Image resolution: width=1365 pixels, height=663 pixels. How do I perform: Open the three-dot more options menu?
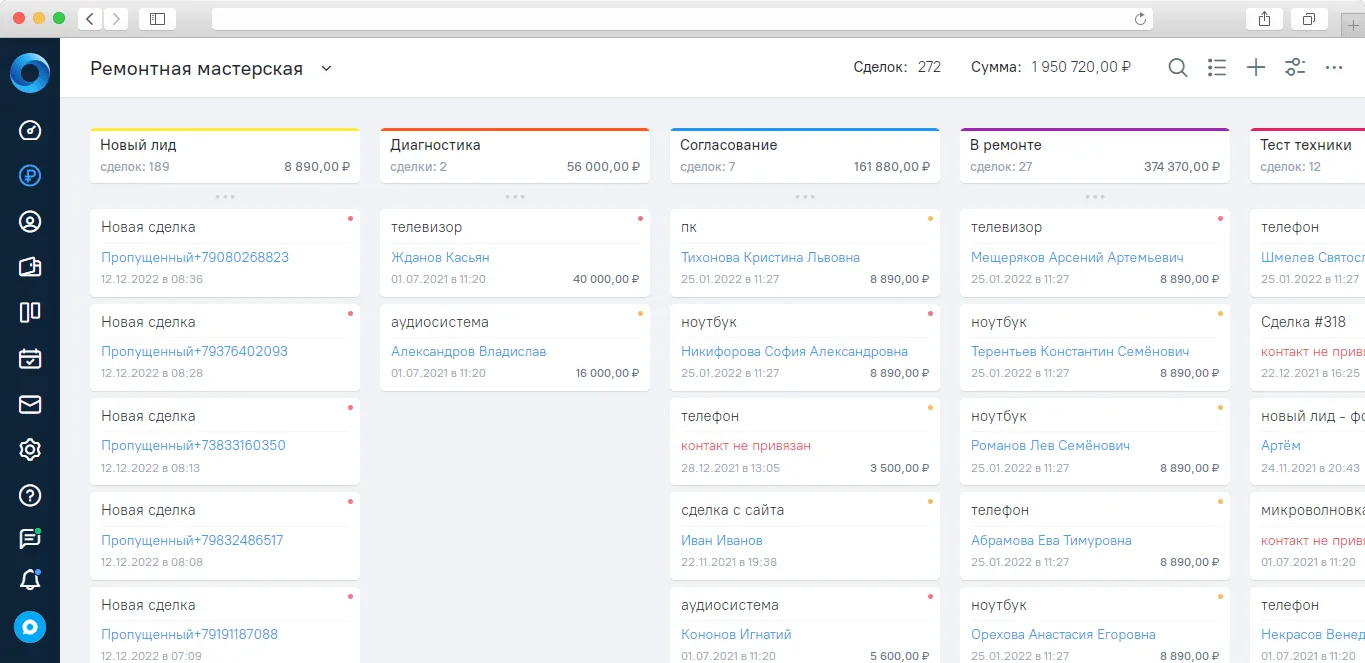tap(1333, 68)
